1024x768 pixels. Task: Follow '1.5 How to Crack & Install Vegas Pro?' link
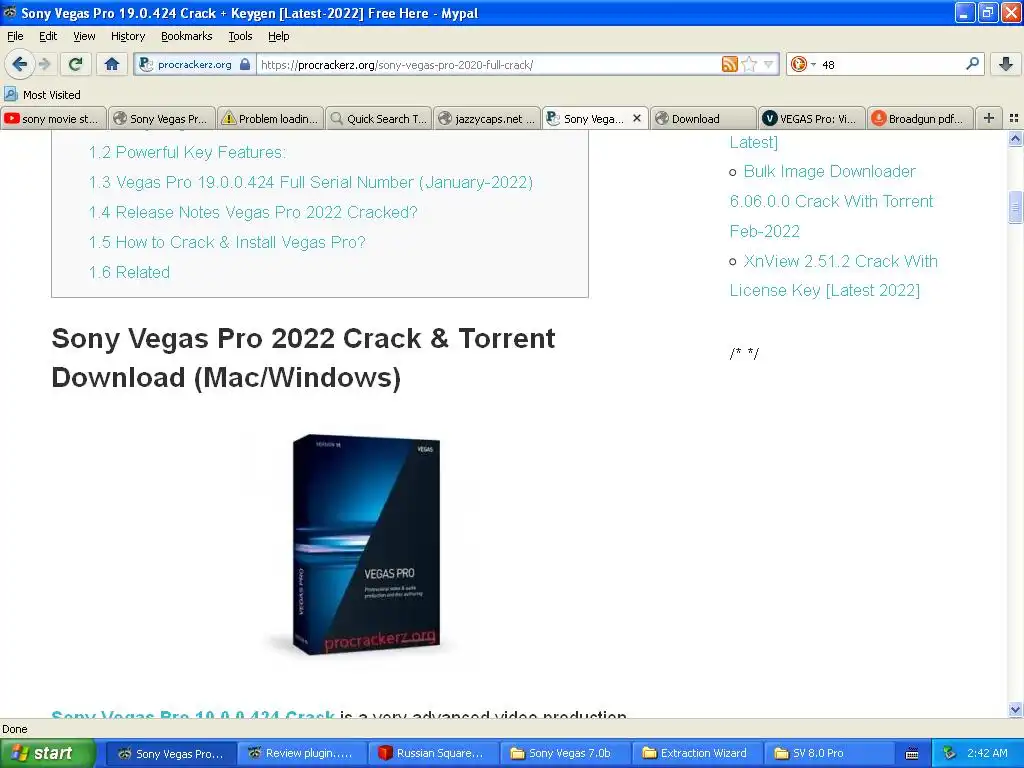click(x=227, y=242)
